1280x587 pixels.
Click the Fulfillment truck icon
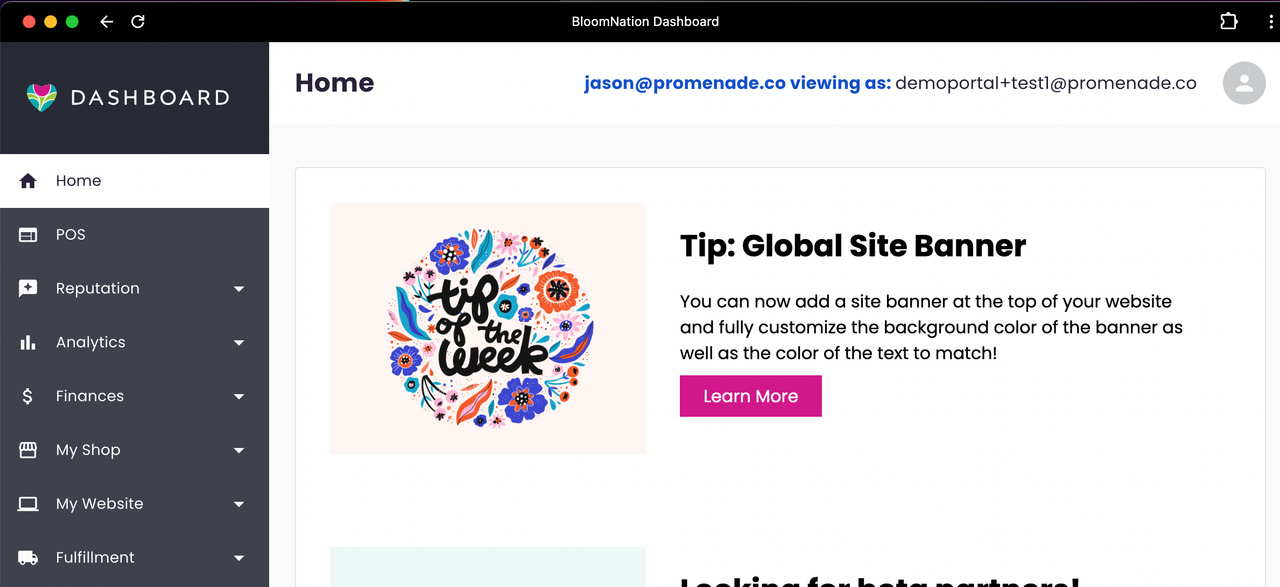(x=28, y=558)
